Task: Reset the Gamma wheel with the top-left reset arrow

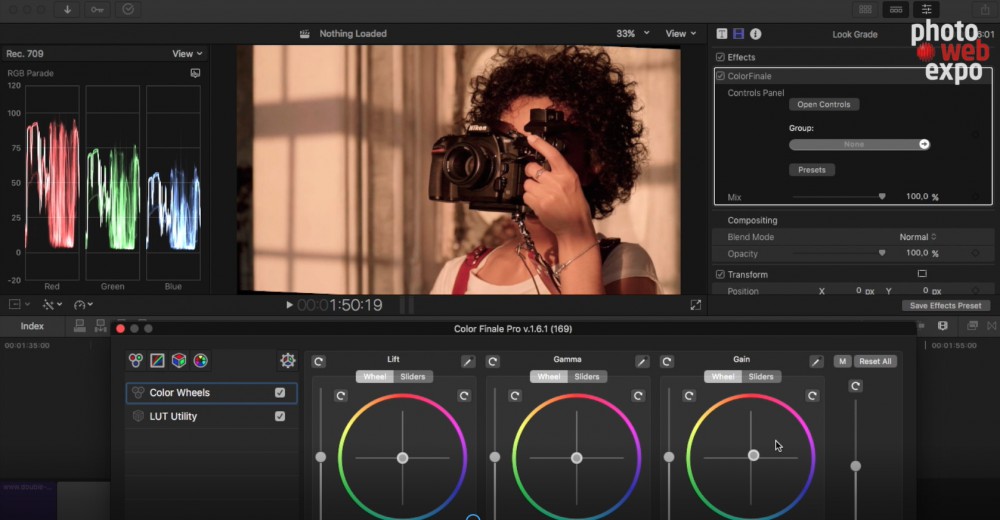Action: click(x=492, y=361)
